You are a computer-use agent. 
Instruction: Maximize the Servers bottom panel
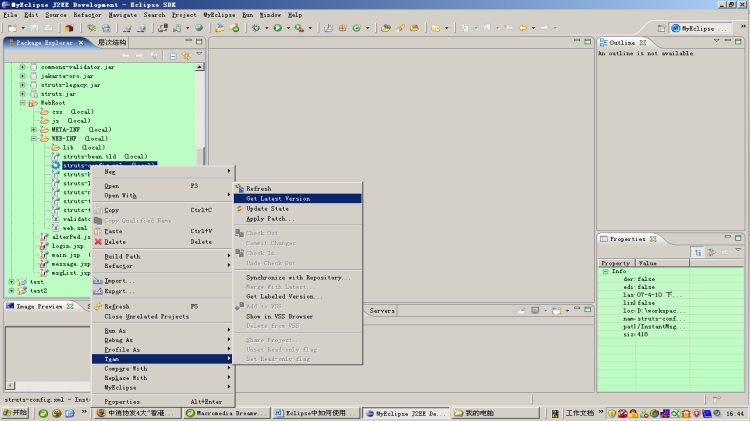tap(588, 310)
